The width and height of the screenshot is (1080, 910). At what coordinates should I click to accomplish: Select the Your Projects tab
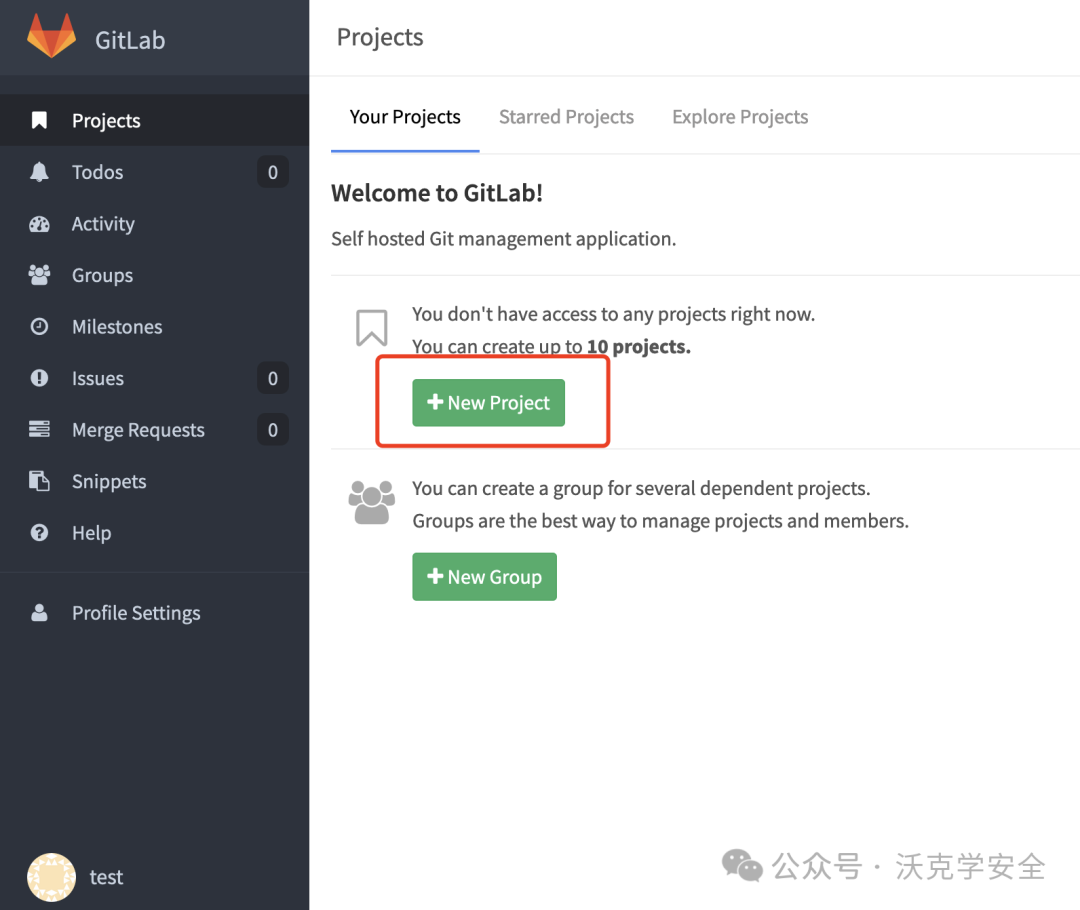coord(405,117)
